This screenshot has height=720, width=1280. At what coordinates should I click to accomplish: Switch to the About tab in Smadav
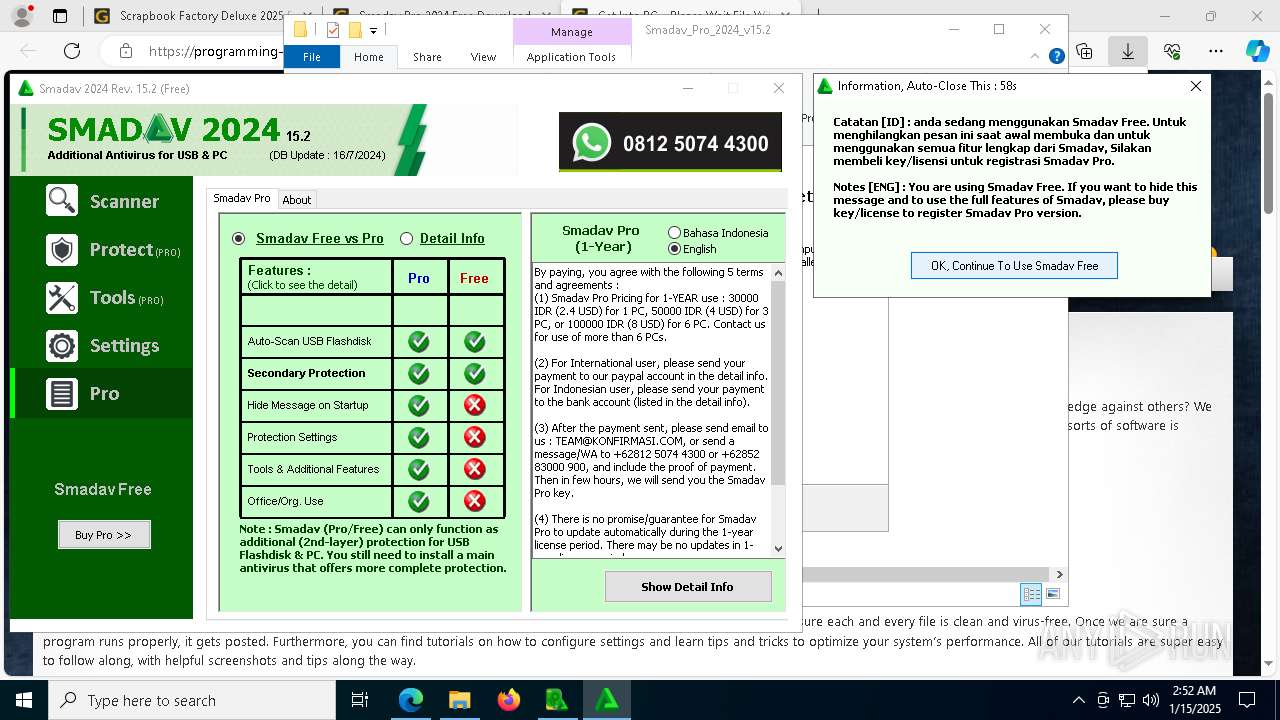click(x=297, y=200)
